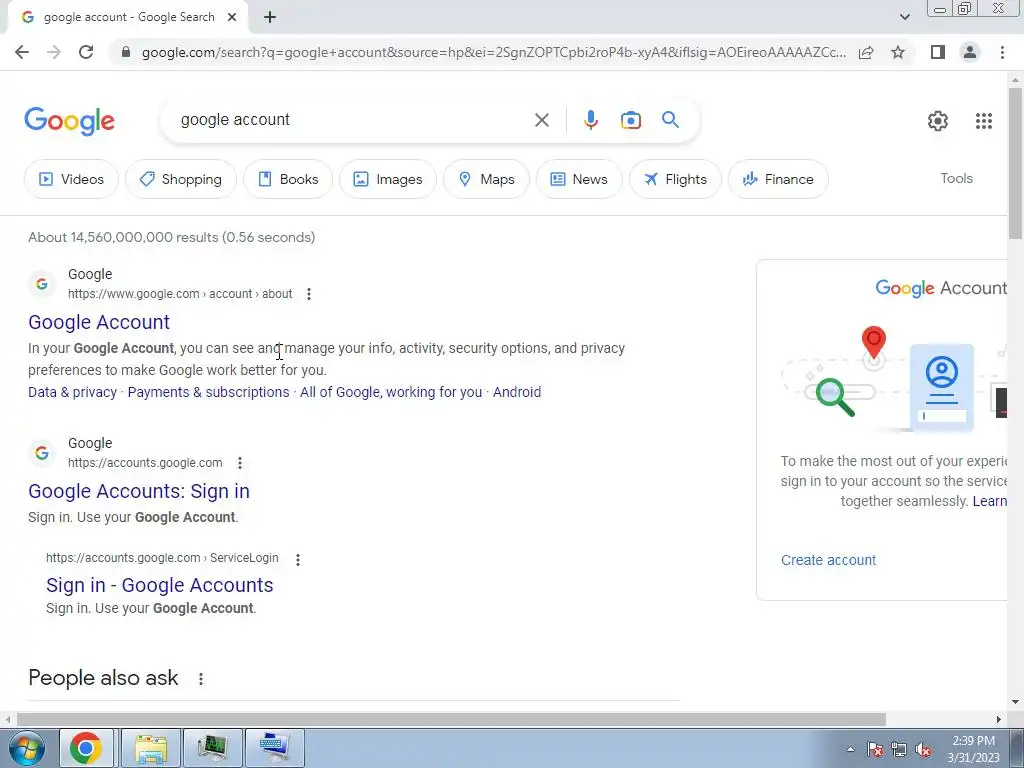Click the browser forward arrow
This screenshot has height=768, width=1024.
(54, 52)
